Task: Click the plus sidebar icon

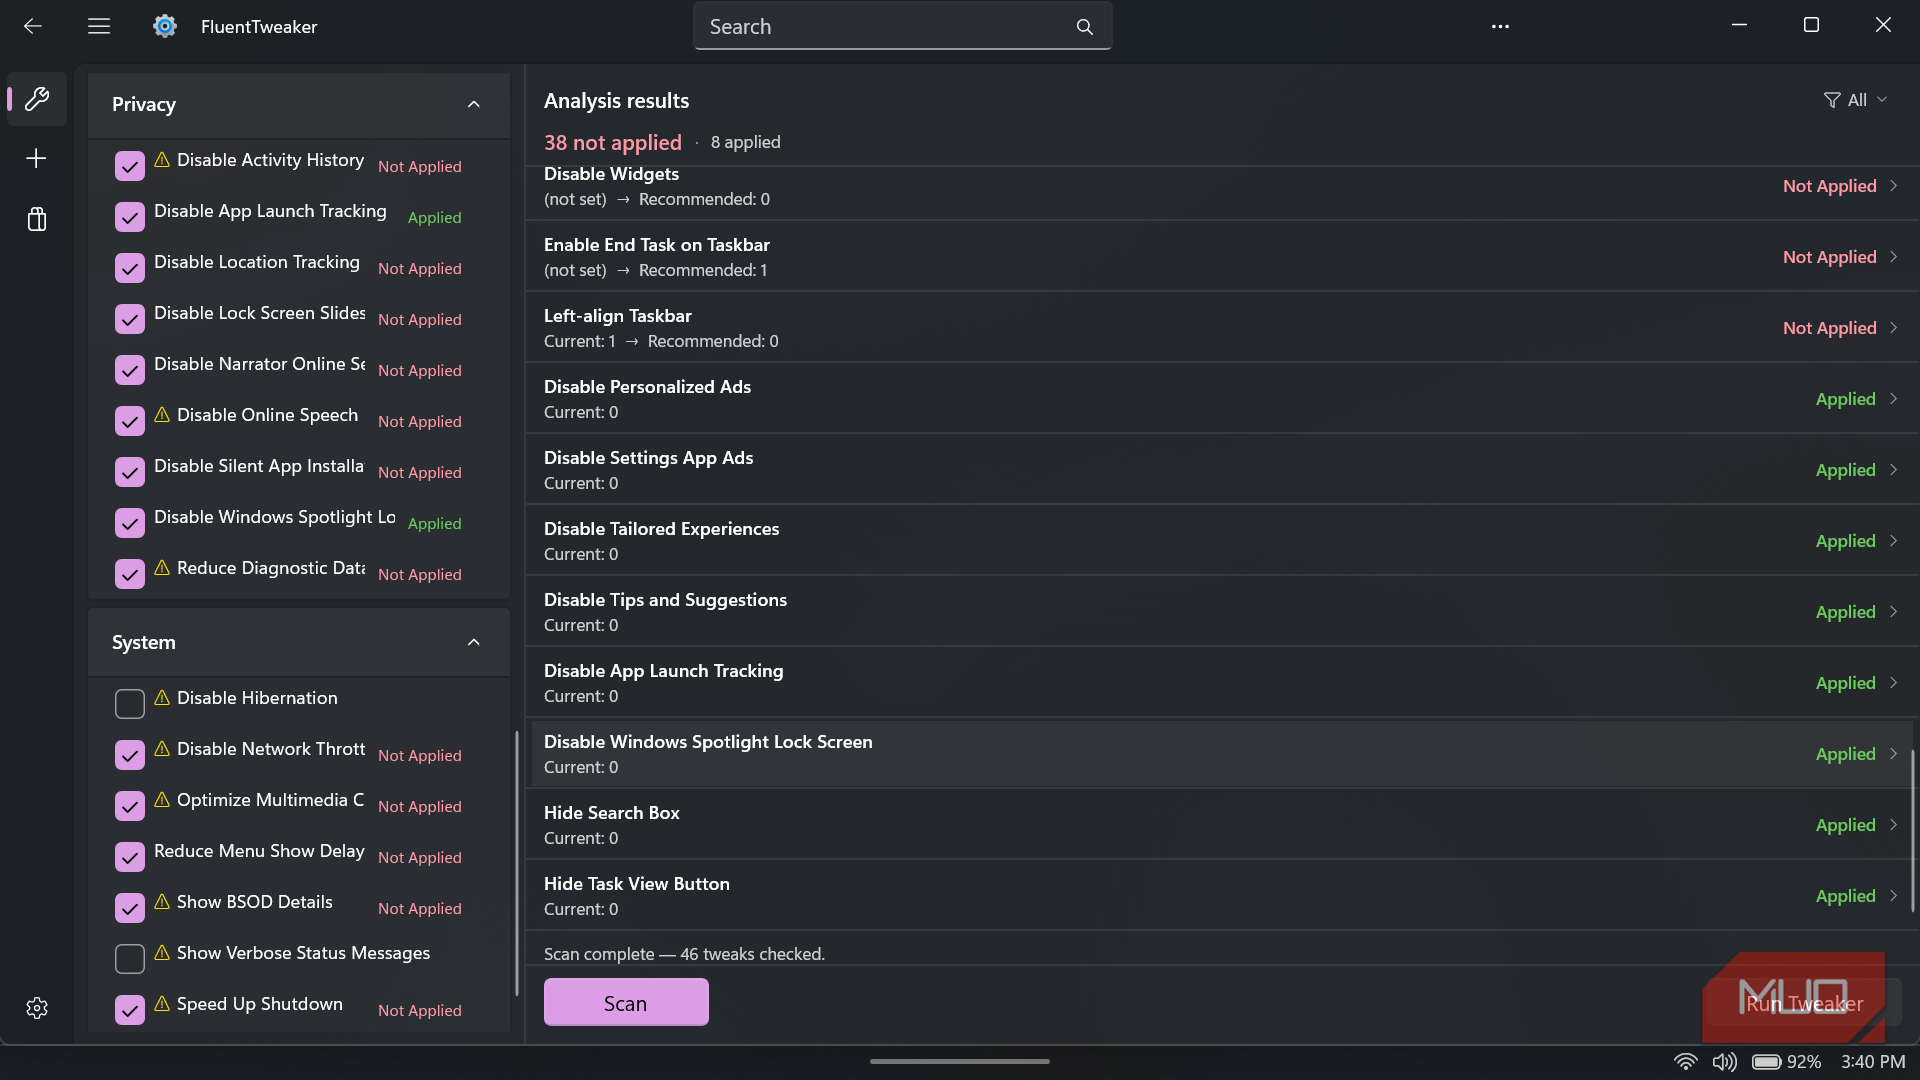Action: (x=37, y=158)
